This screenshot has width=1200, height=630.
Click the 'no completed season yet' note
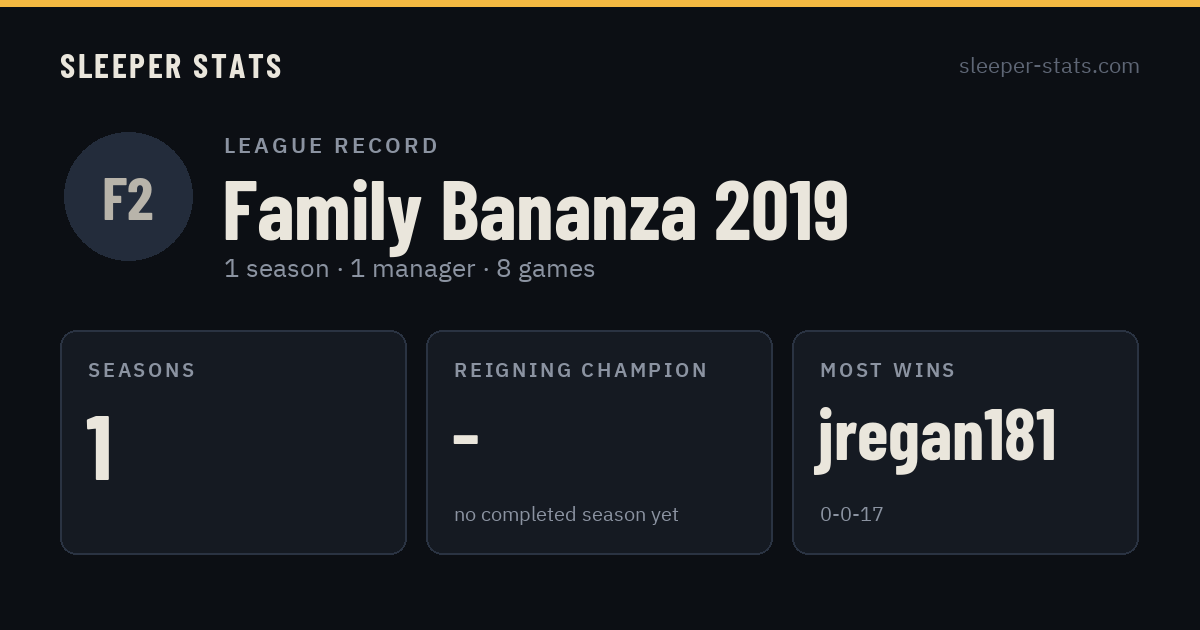tap(566, 515)
